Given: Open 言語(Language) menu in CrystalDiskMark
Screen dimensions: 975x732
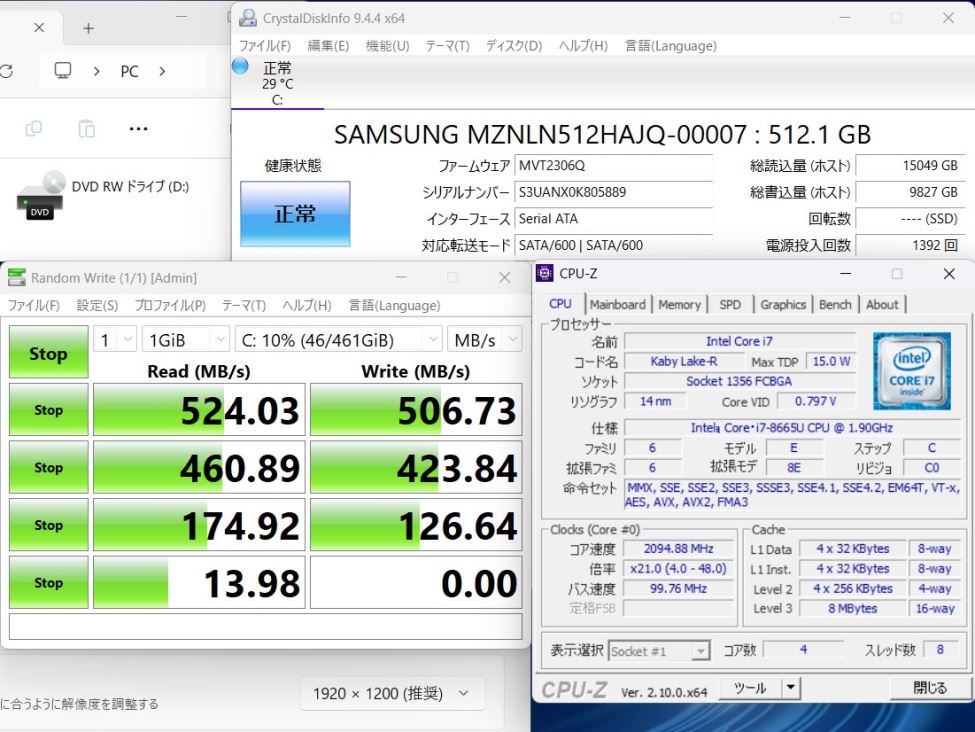Looking at the screenshot, I should point(394,305).
